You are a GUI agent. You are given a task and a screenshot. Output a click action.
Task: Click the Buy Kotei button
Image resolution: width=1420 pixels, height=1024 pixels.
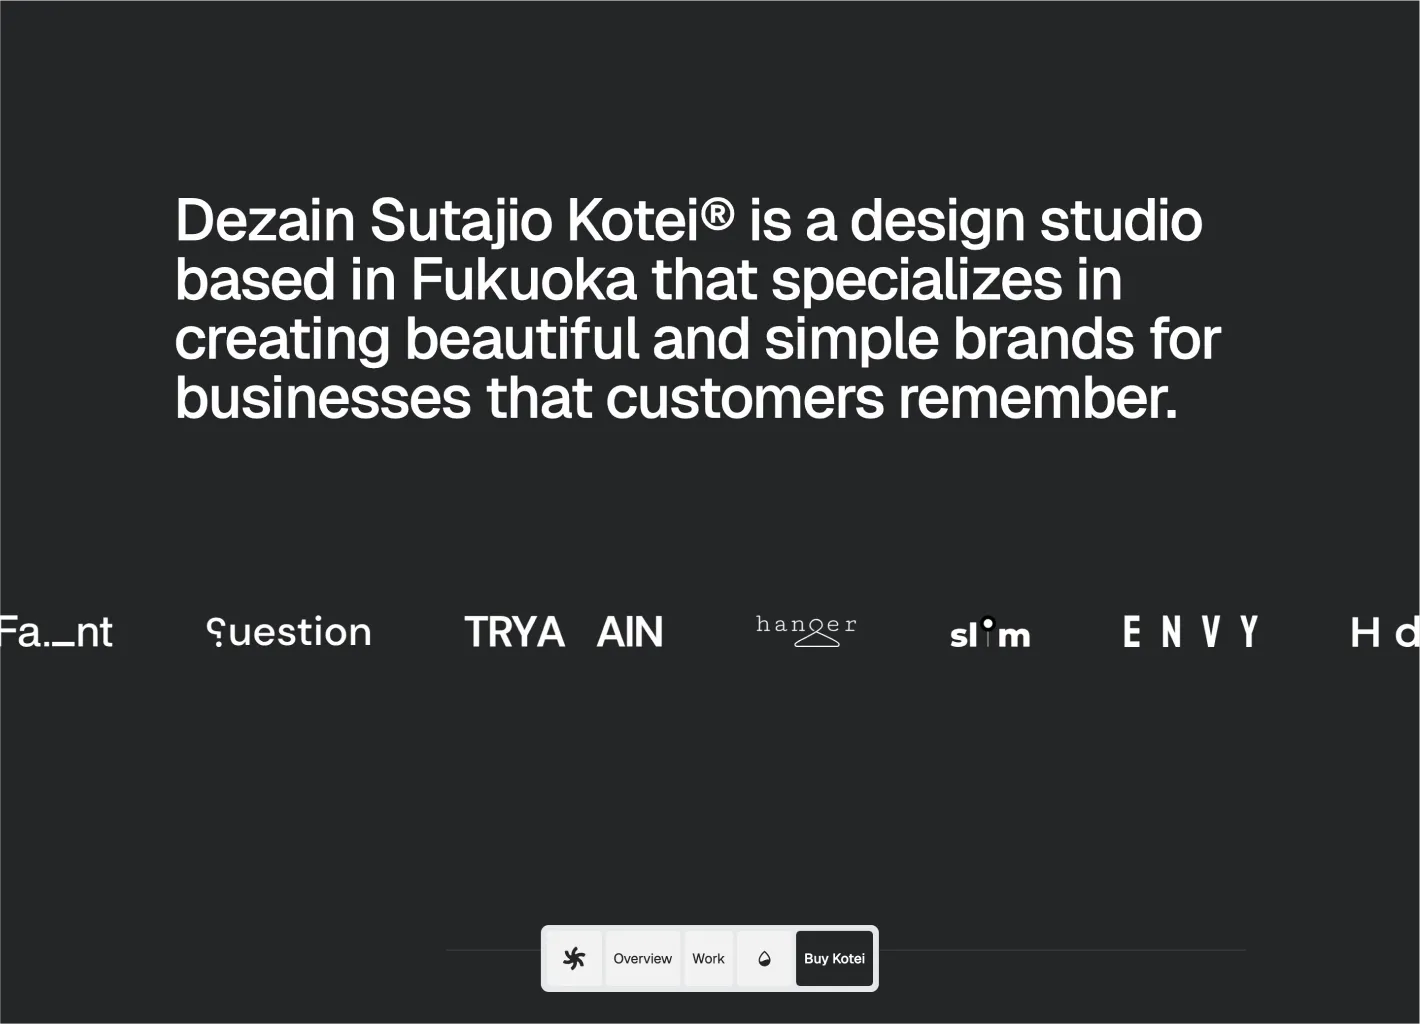click(834, 958)
